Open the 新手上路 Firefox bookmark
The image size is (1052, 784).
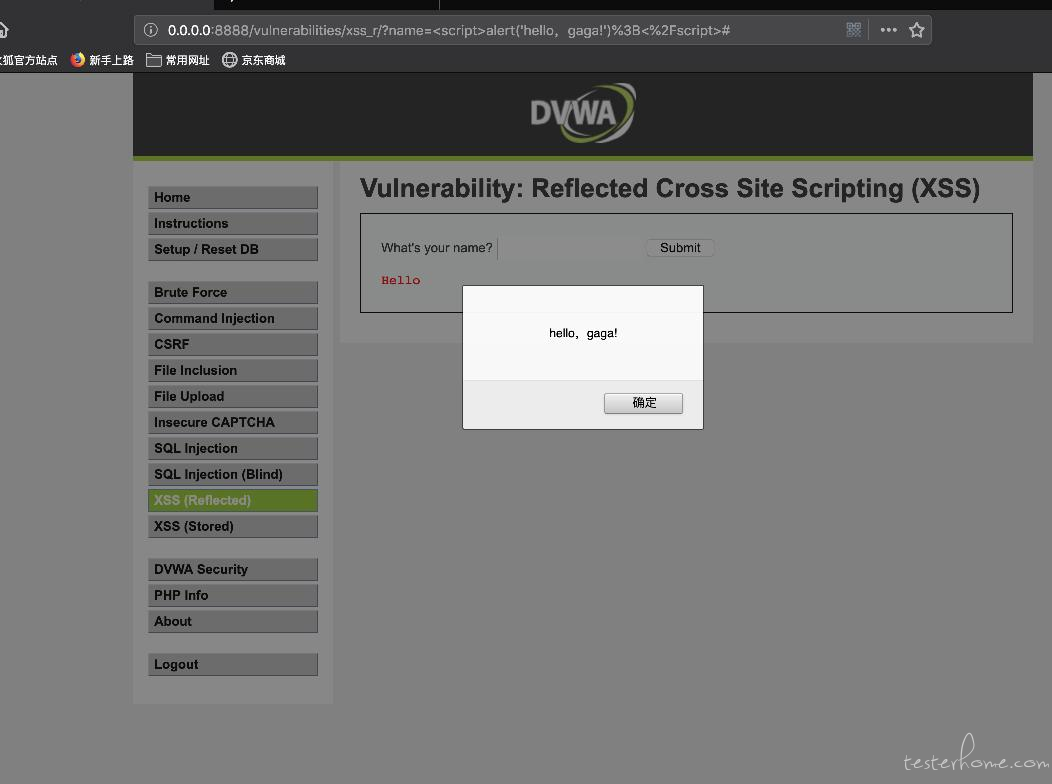tap(102, 60)
